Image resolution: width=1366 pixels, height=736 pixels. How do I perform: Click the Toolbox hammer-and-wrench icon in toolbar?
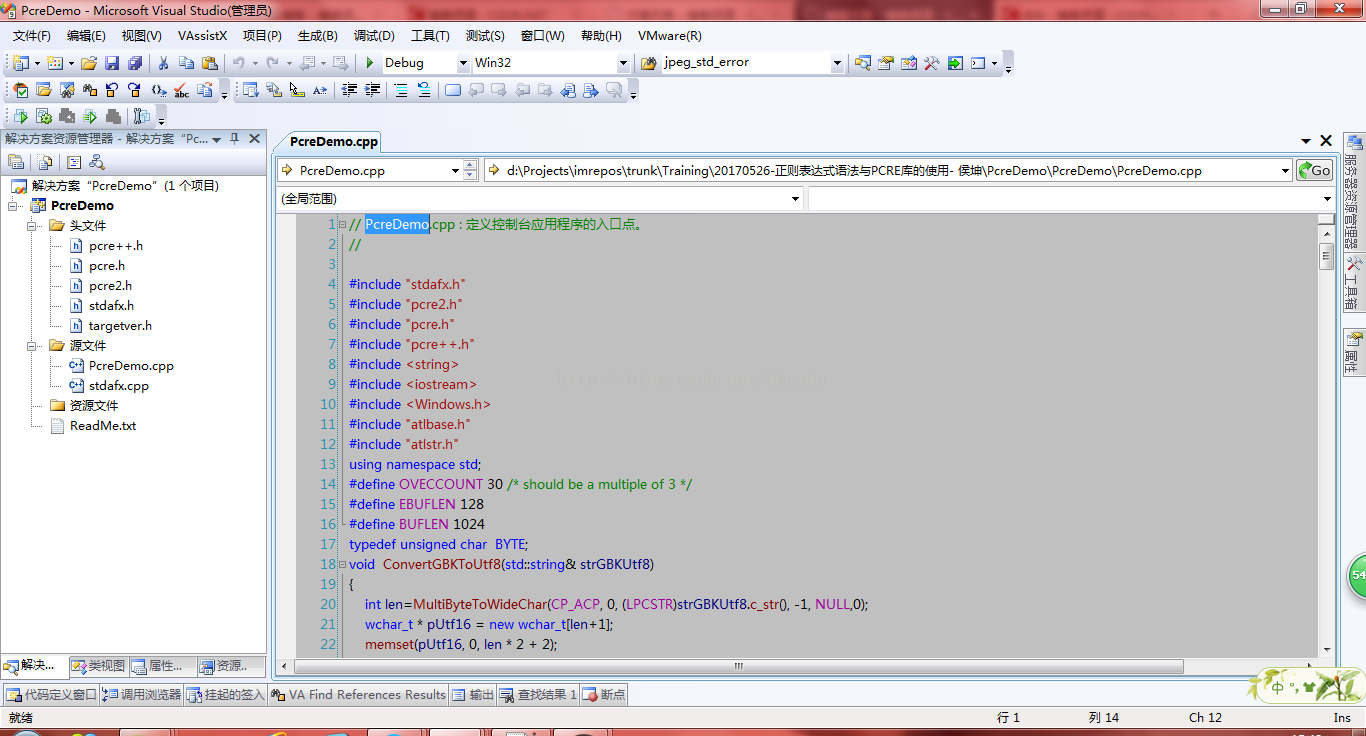tap(931, 63)
